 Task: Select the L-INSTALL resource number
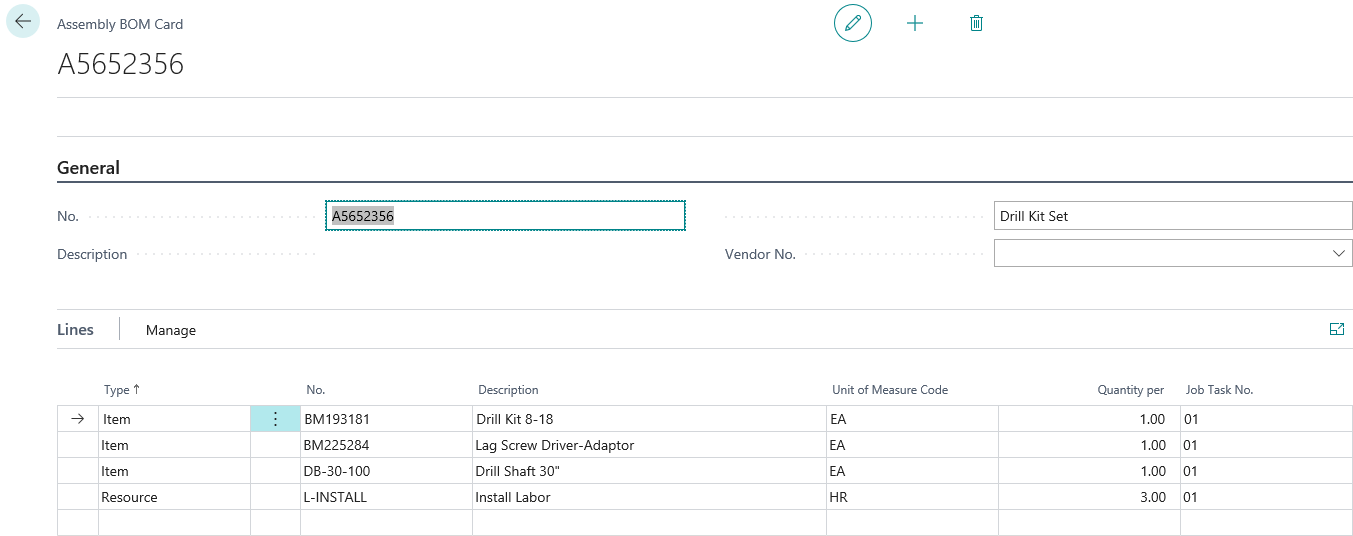pos(335,497)
